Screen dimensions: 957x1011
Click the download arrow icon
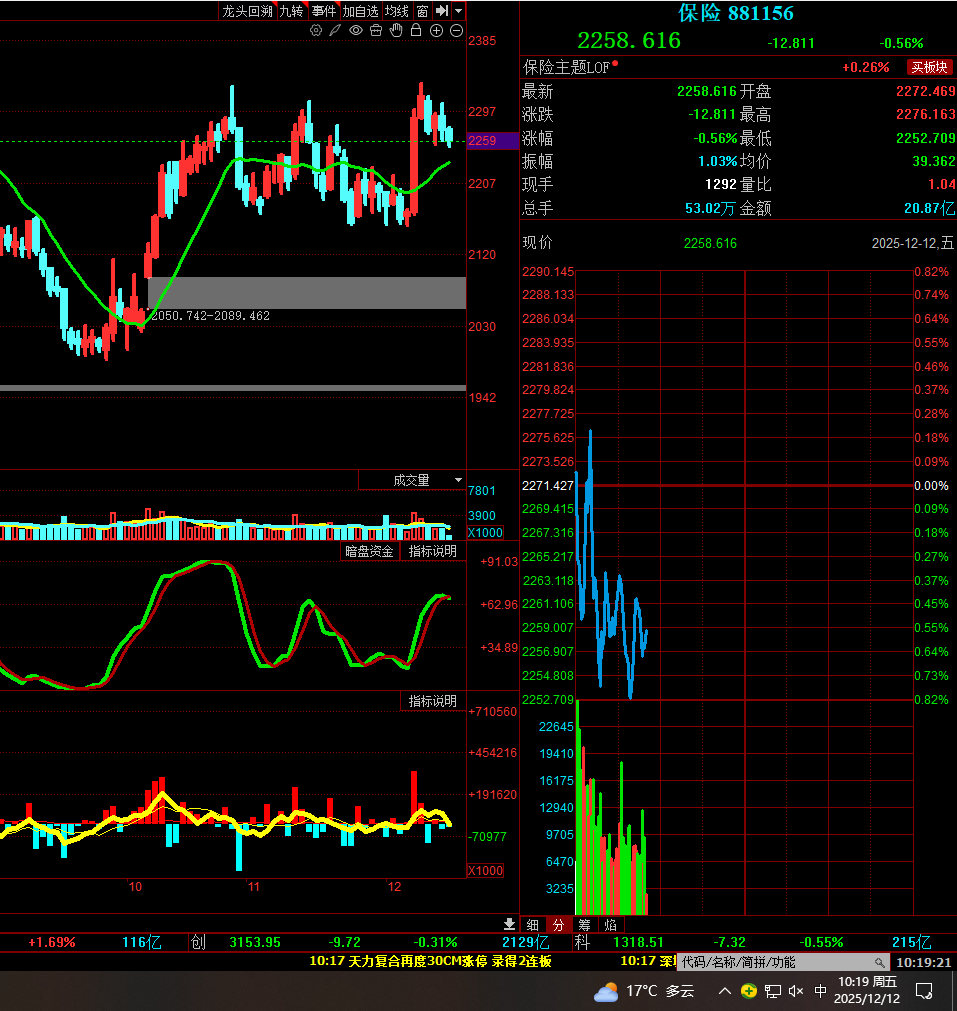coord(509,924)
